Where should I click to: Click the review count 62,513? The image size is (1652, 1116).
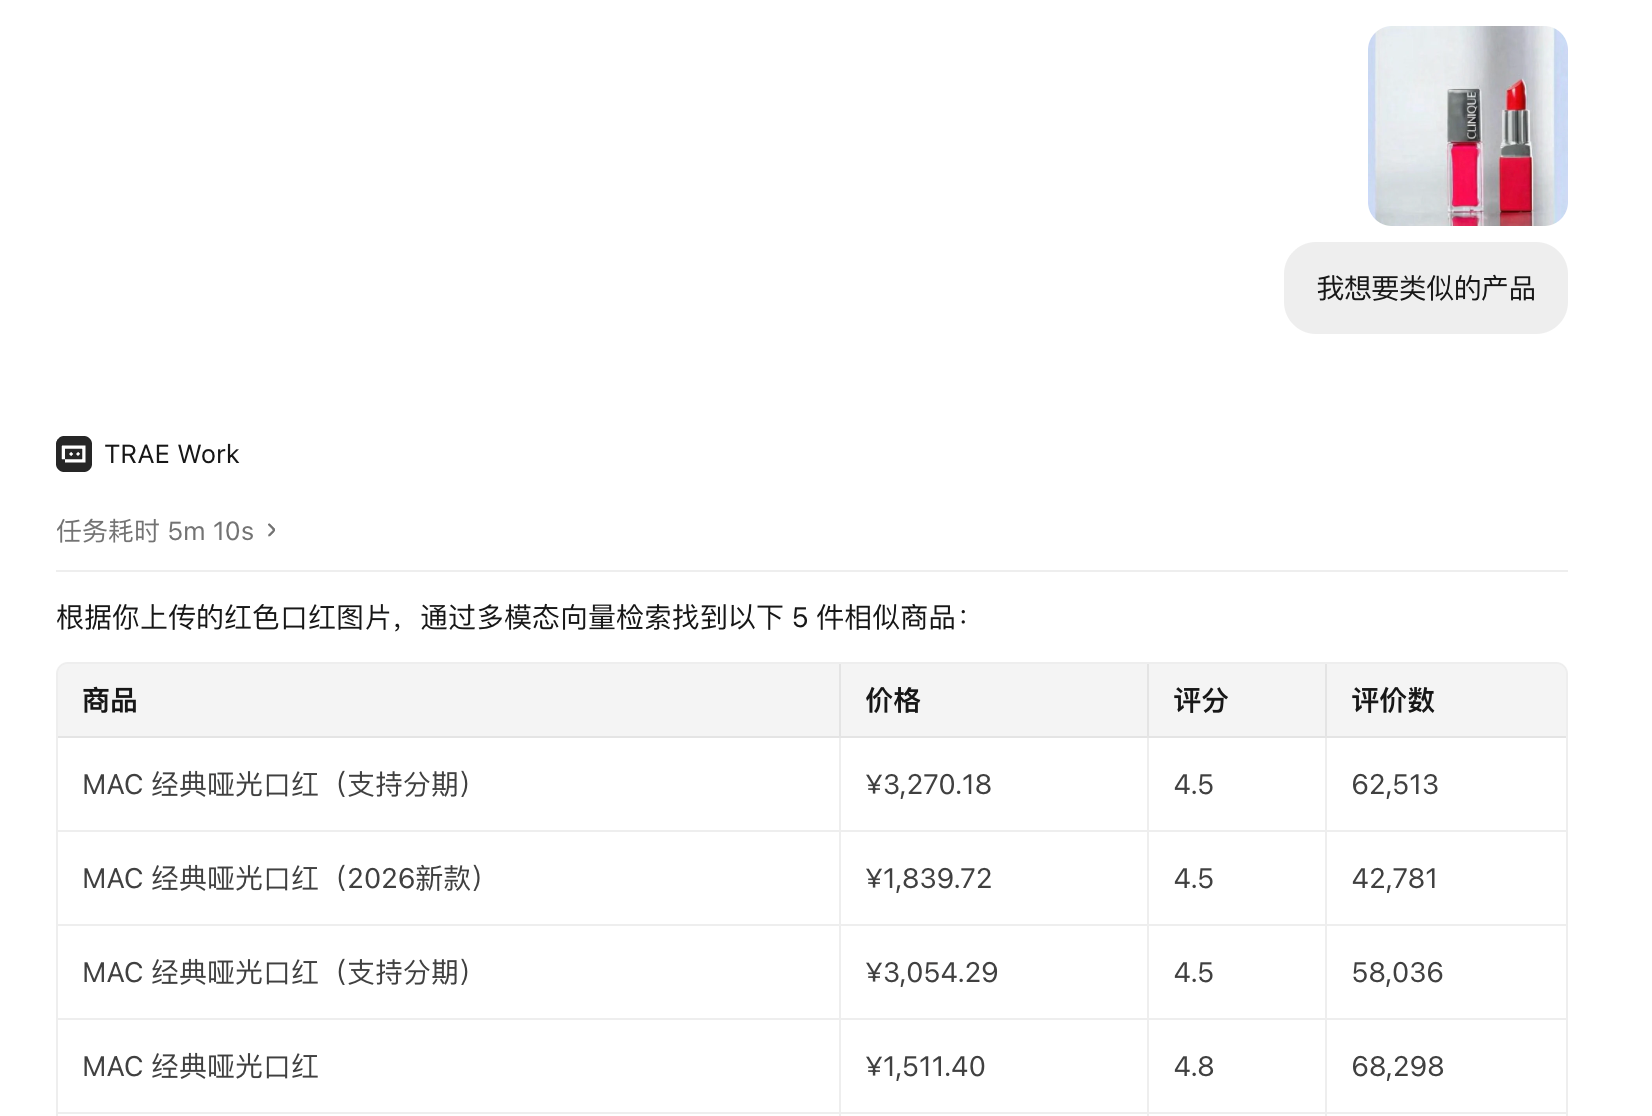click(x=1395, y=784)
